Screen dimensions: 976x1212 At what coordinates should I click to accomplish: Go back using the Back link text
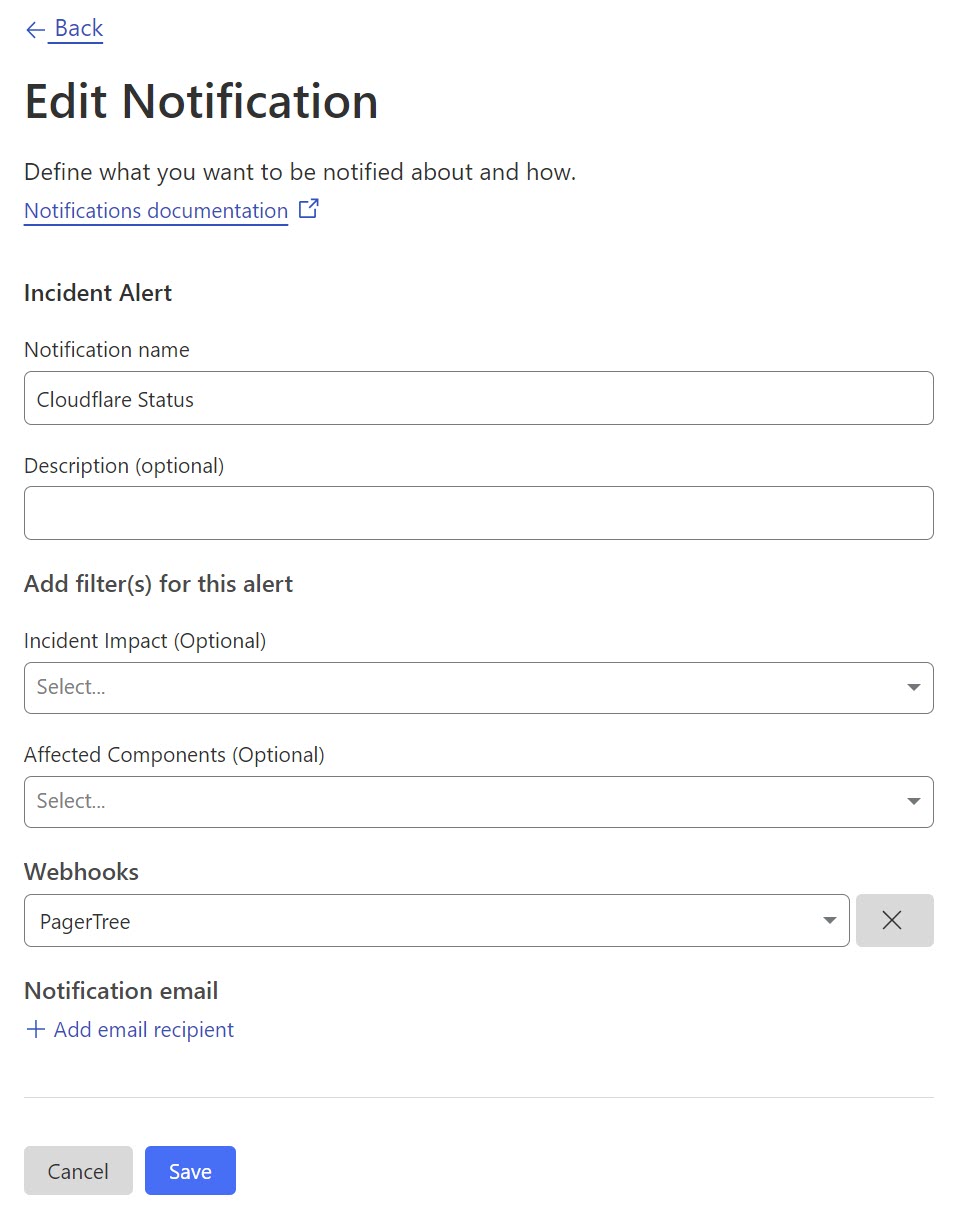click(x=78, y=29)
